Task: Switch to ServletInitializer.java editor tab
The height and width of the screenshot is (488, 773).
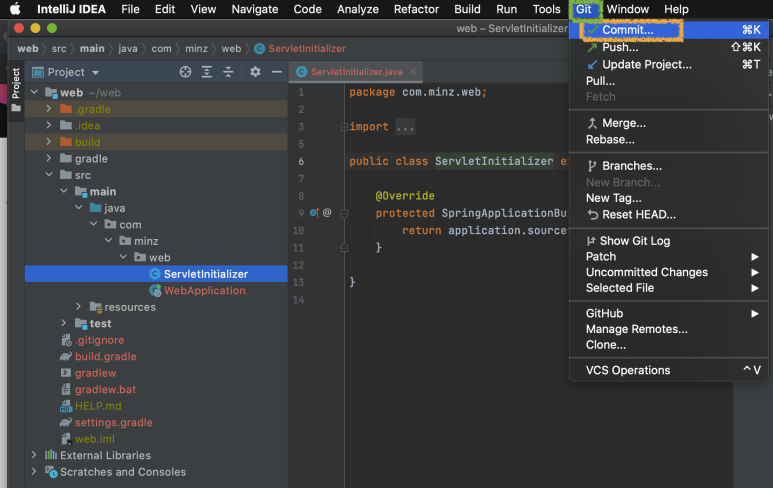Action: tap(356, 72)
